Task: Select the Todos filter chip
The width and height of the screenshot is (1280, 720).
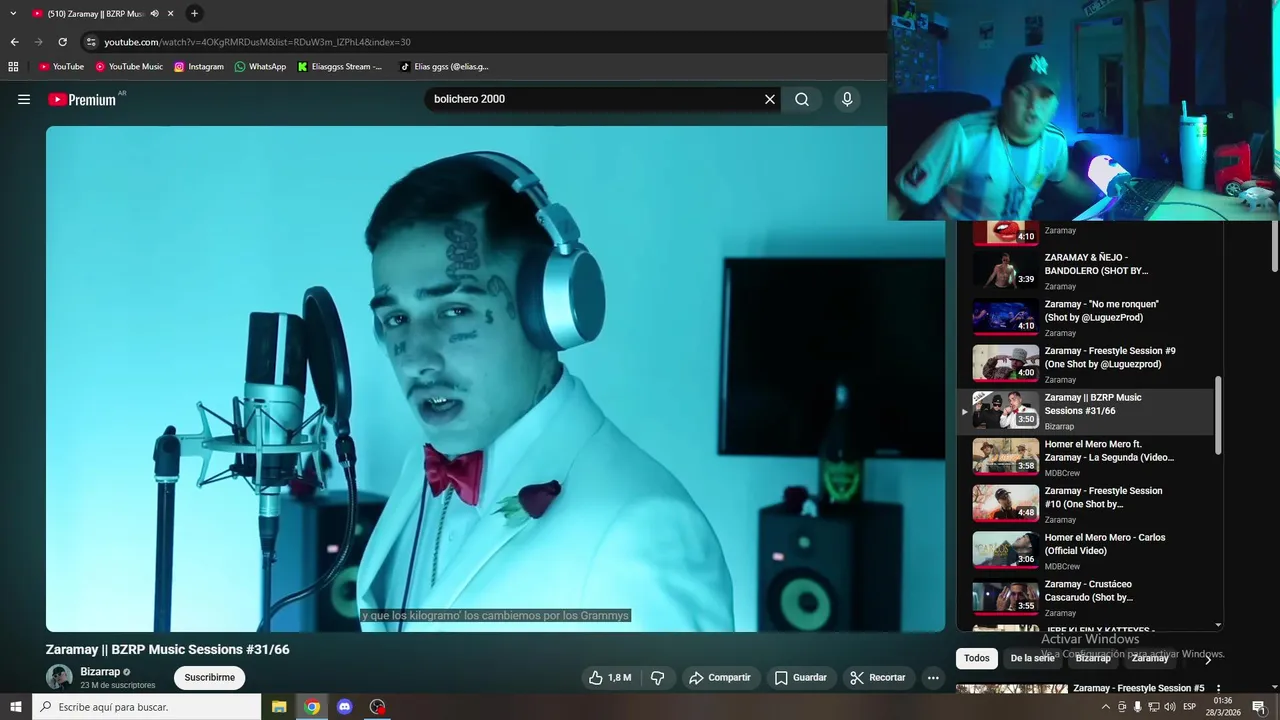Action: (977, 658)
